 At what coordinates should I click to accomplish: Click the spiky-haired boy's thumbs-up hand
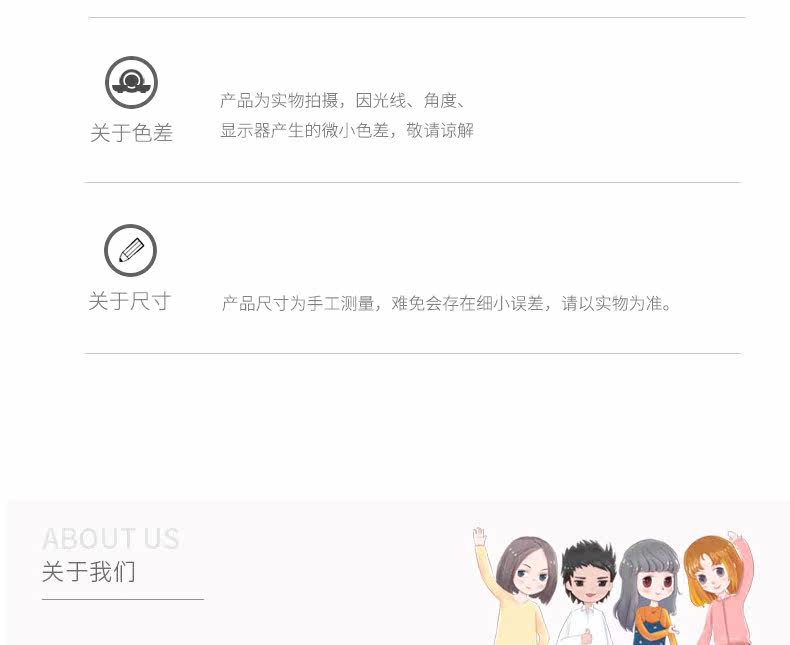586,637
